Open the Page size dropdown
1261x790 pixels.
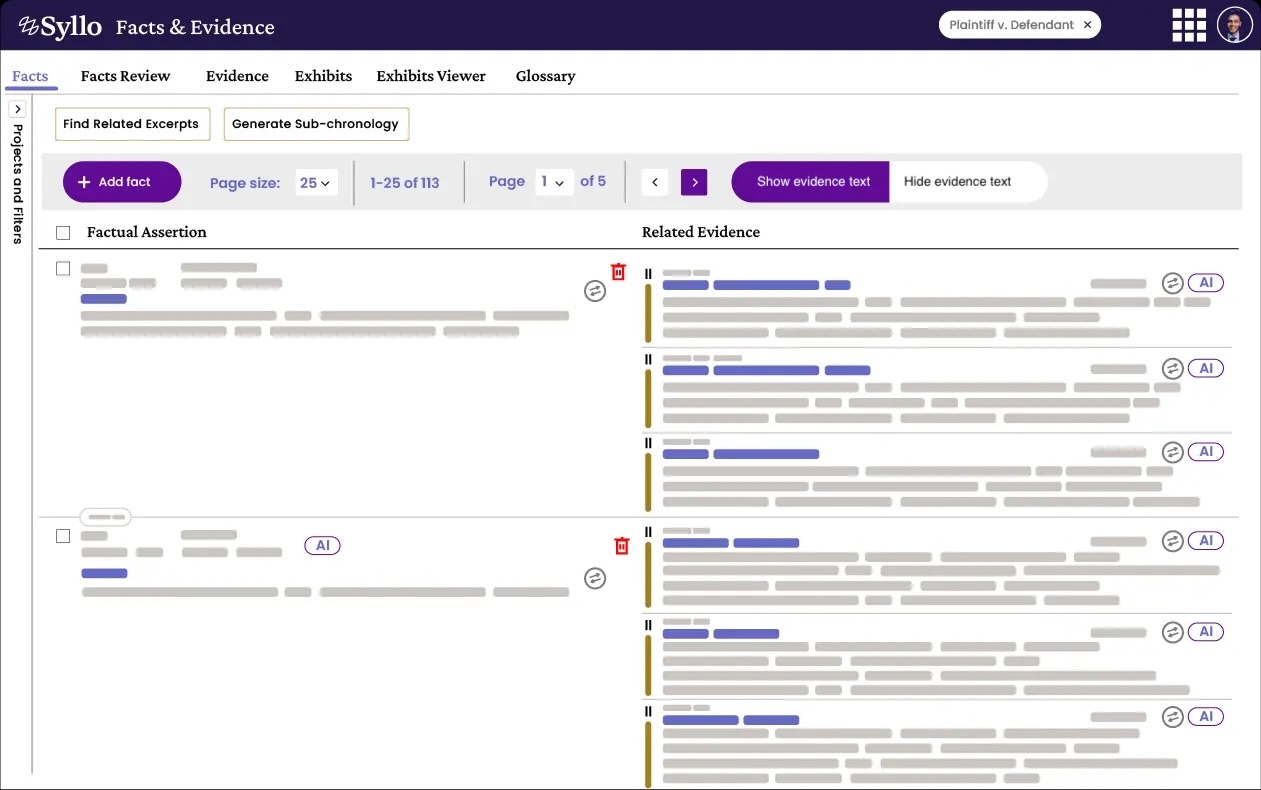coord(316,183)
